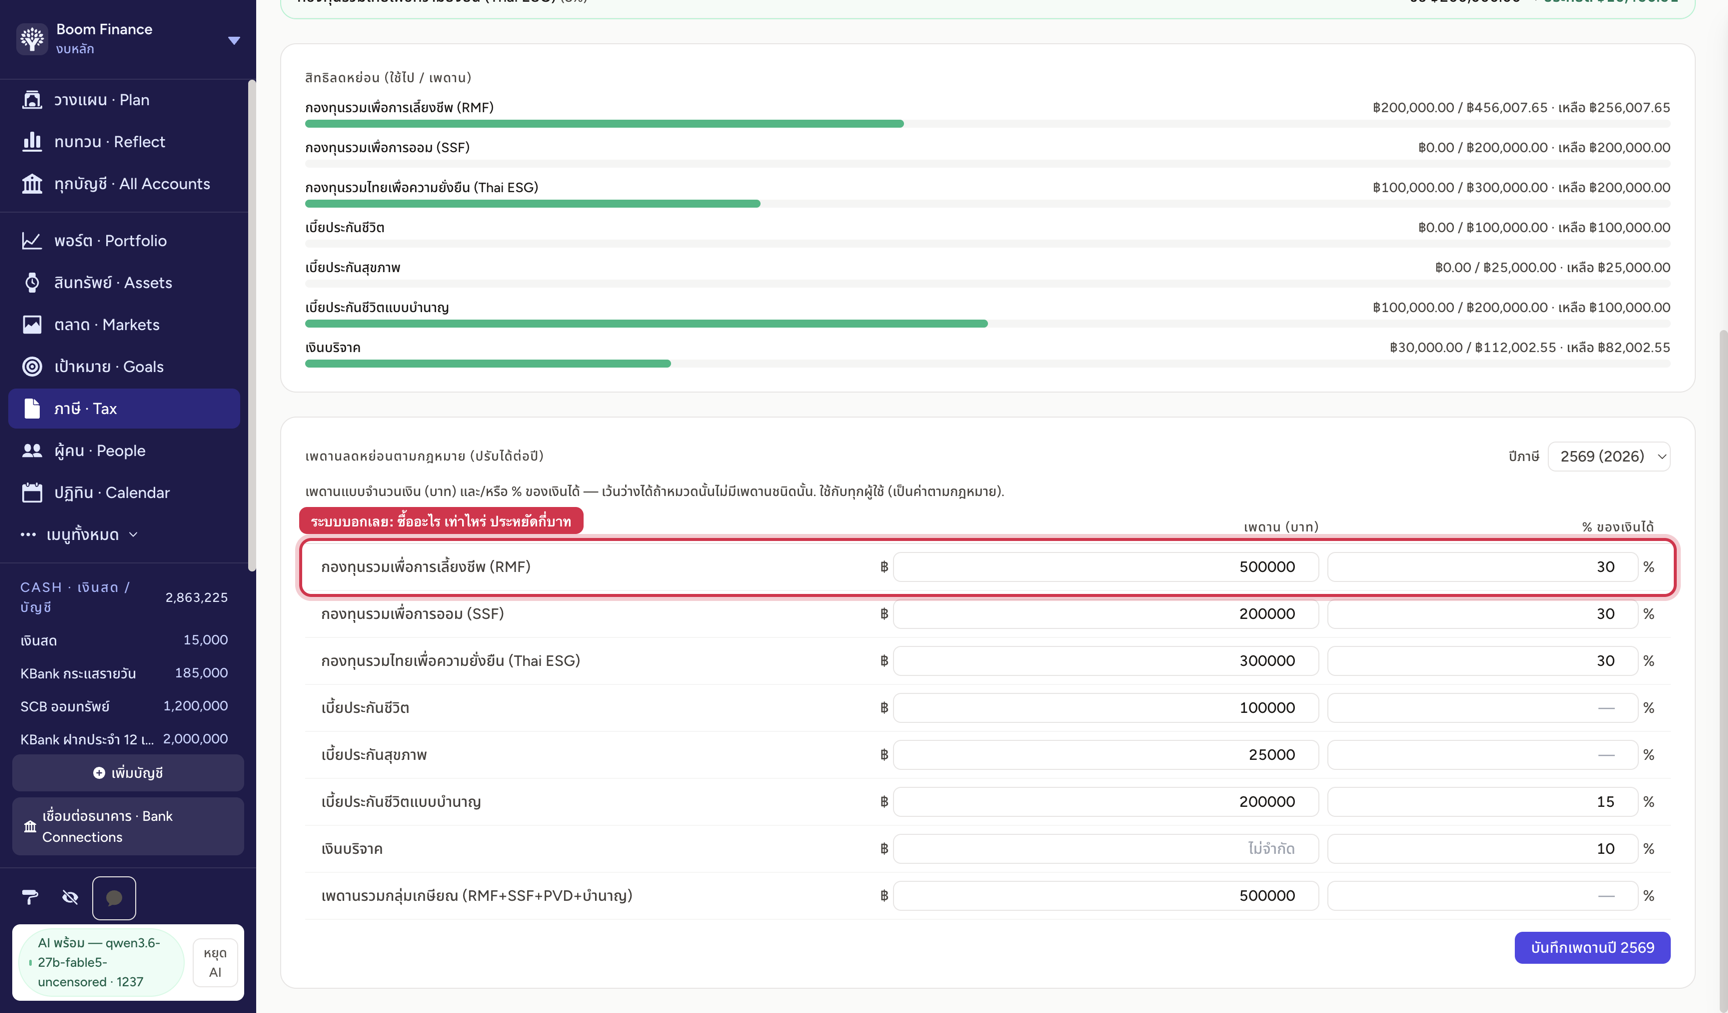The width and height of the screenshot is (1728, 1013).
Task: Open the All Accounts bank icon
Action: click(x=32, y=183)
